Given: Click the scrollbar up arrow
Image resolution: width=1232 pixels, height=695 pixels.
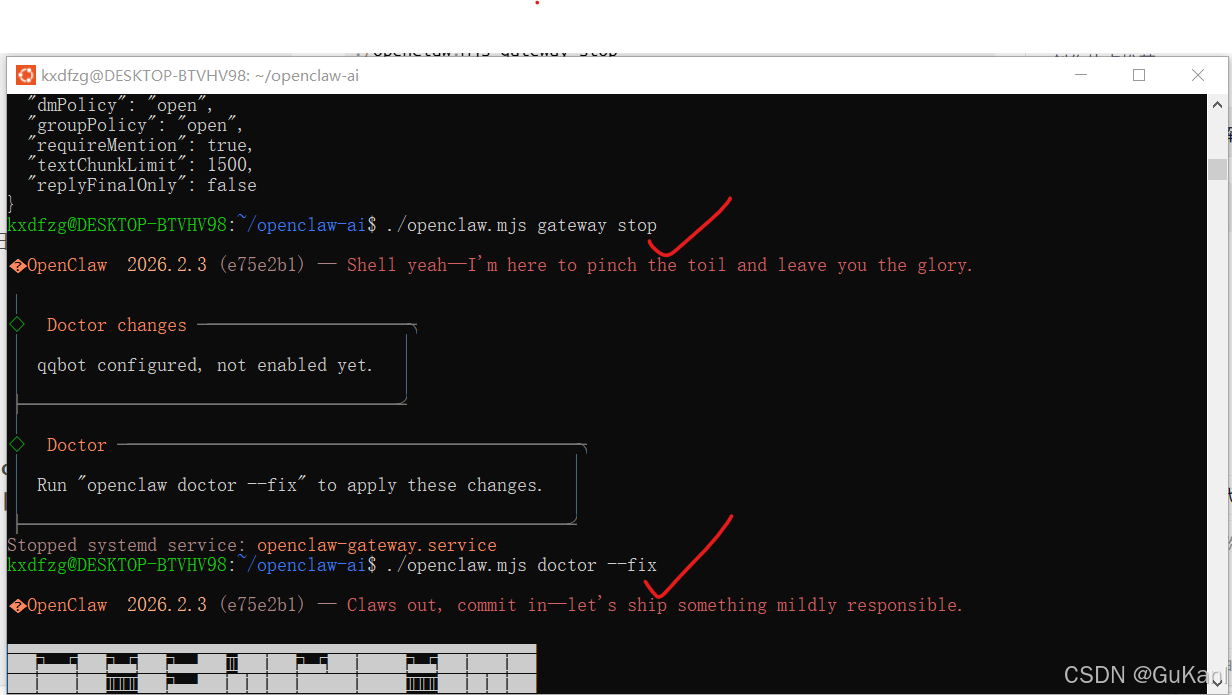Looking at the screenshot, I should click(x=1217, y=105).
